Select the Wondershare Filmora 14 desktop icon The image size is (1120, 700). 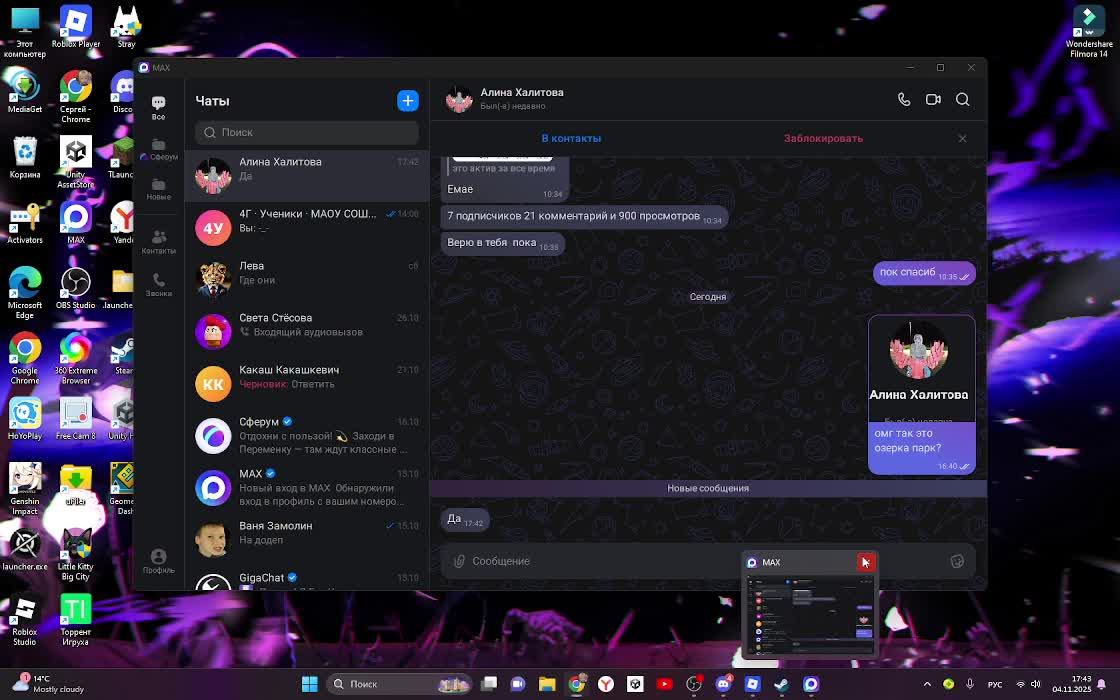point(1089,31)
